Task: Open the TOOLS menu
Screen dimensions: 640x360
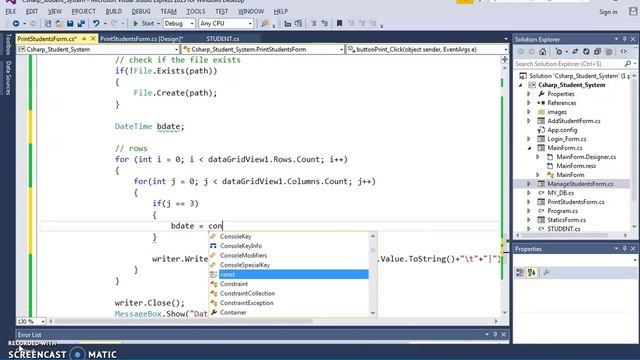Action: pos(196,11)
